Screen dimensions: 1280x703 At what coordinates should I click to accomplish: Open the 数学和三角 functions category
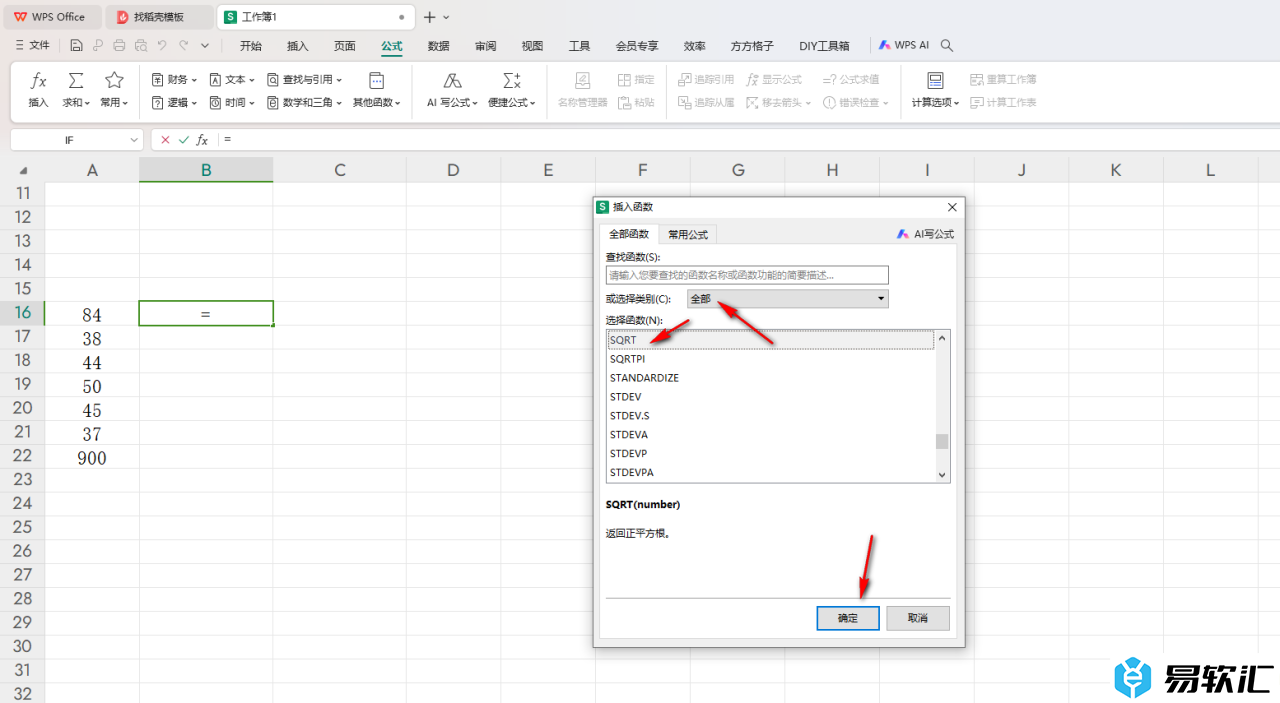tap(305, 102)
